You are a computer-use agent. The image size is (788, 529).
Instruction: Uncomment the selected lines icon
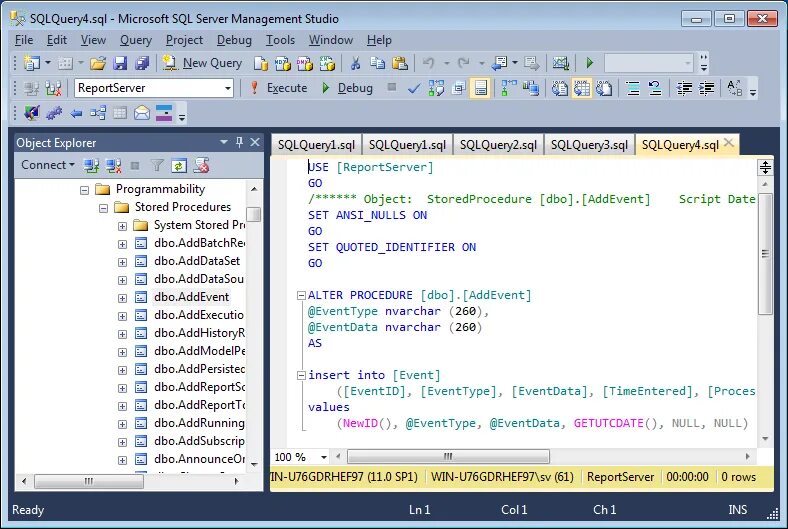tap(655, 88)
